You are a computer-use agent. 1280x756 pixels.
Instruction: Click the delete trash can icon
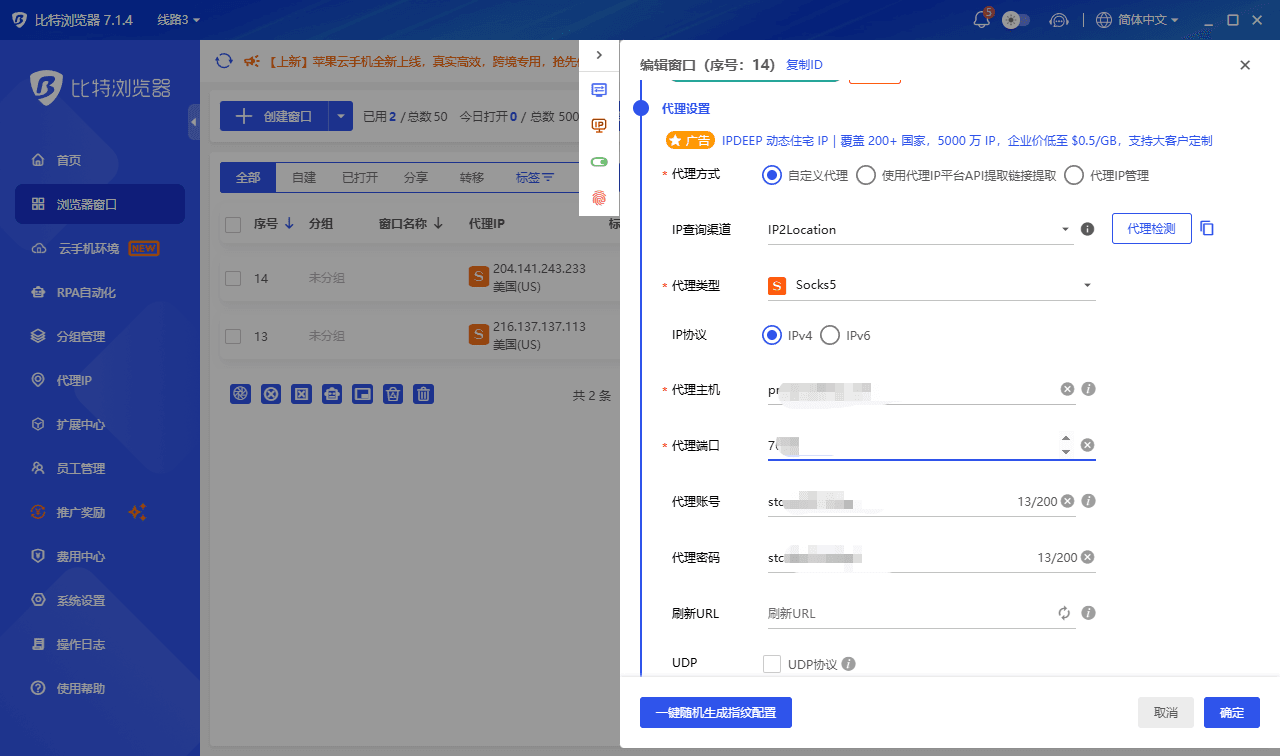[424, 394]
